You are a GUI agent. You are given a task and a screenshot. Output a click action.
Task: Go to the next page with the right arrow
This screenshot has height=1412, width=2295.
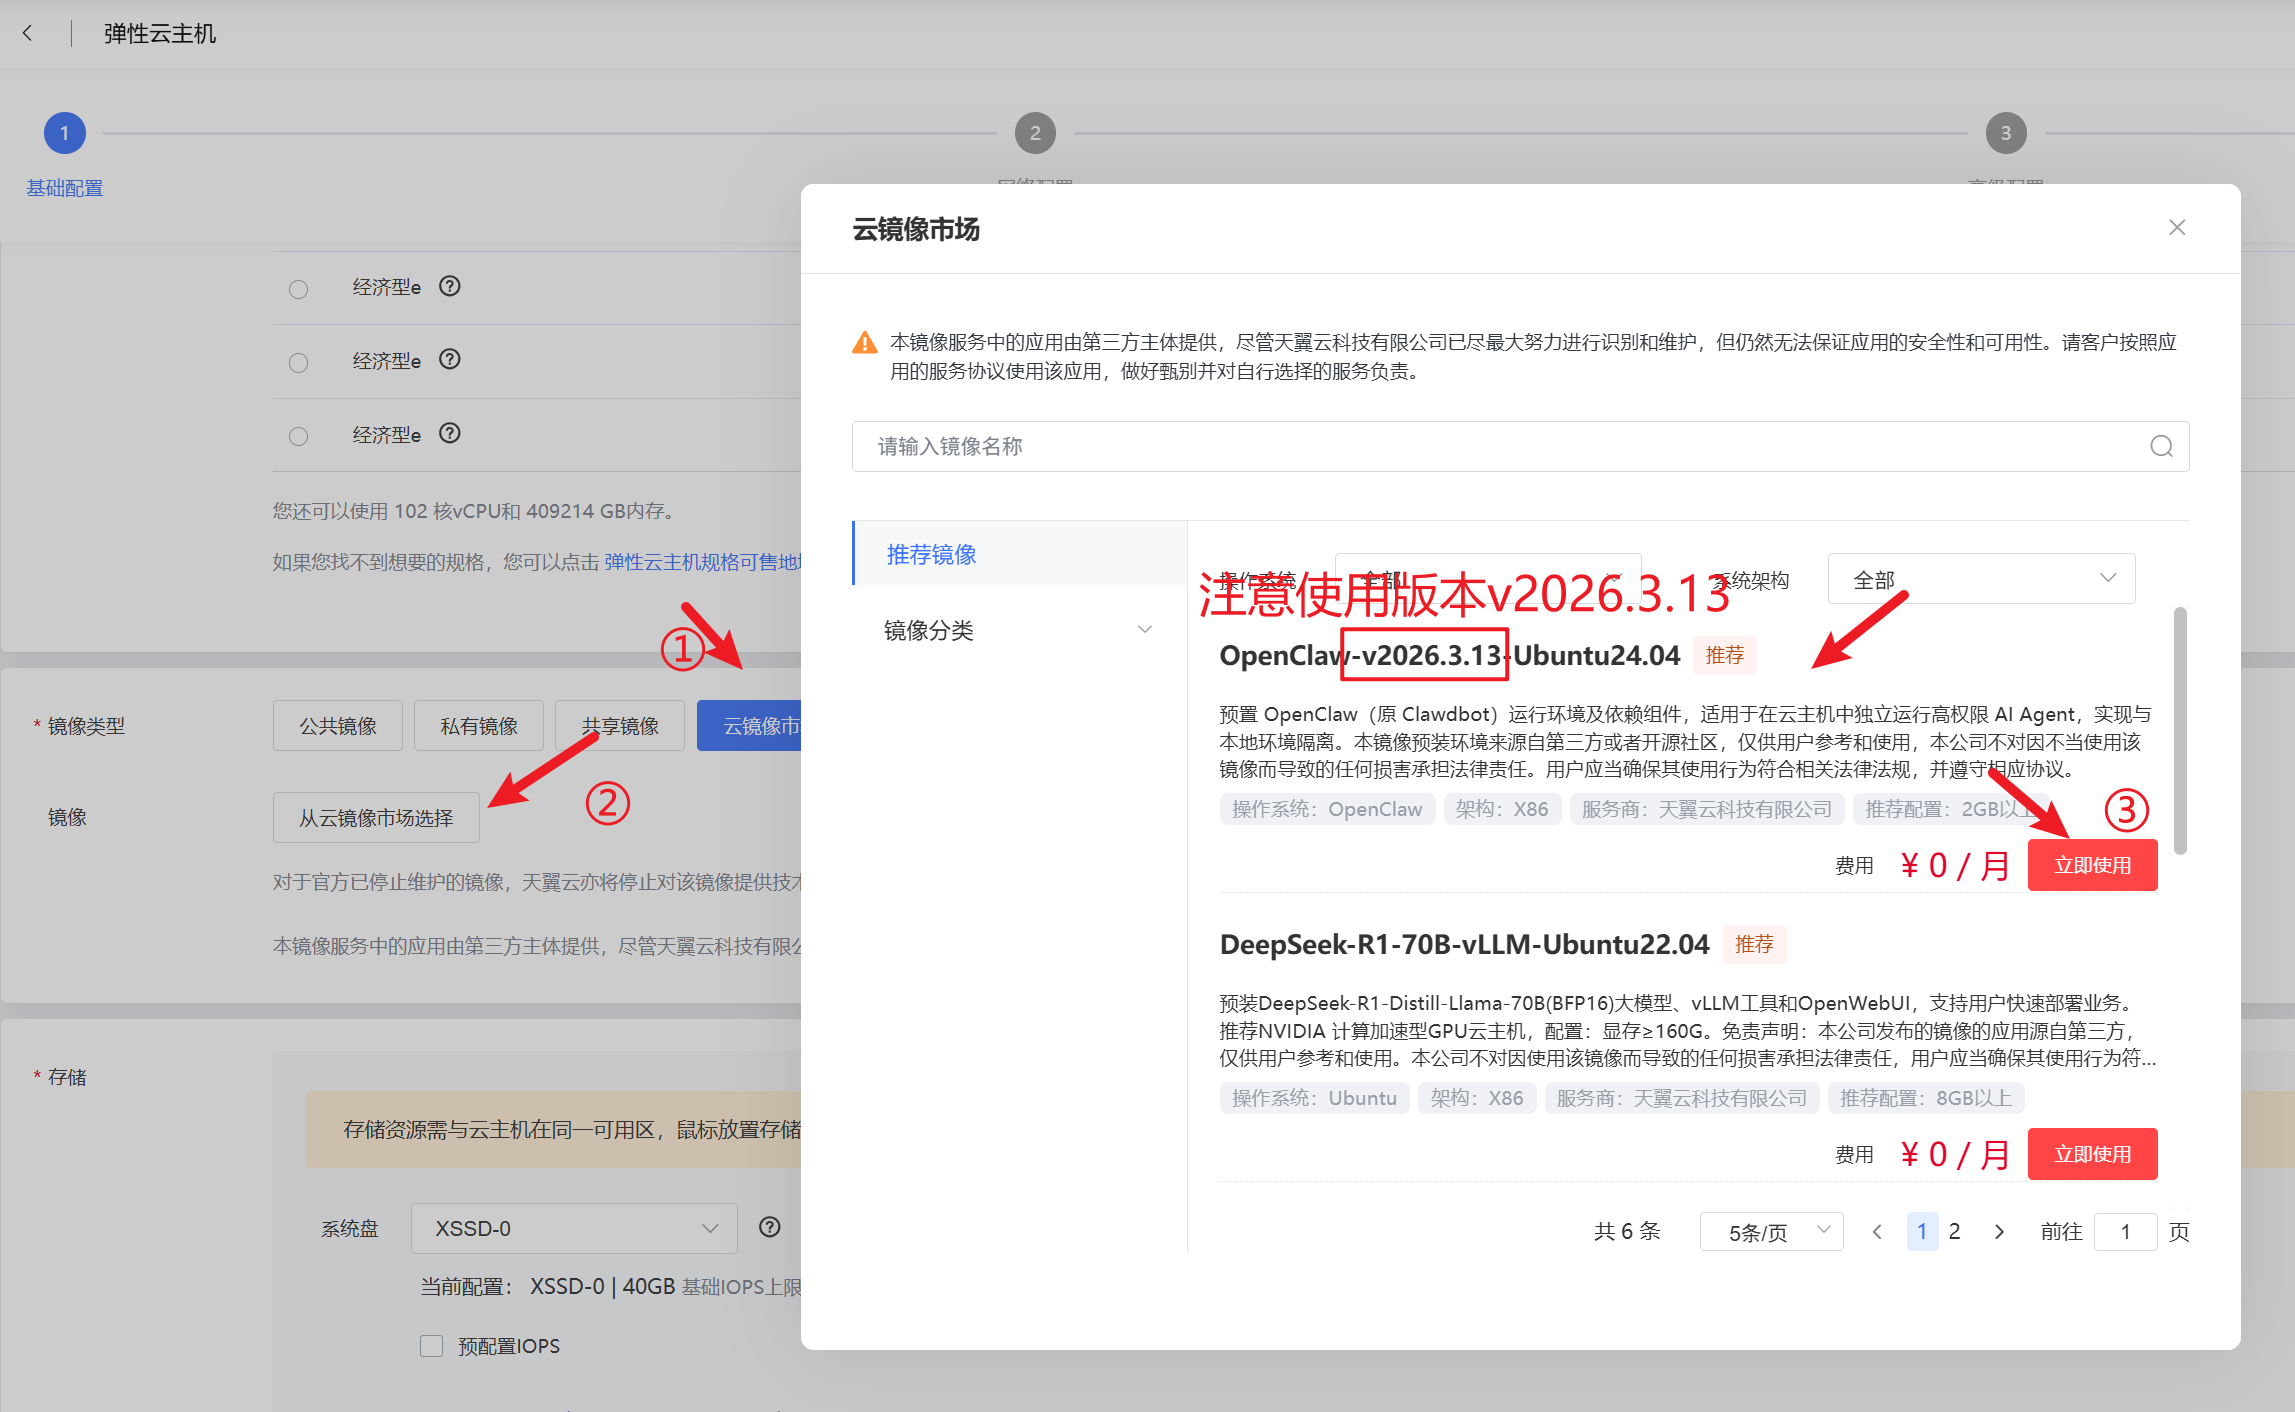coord(1998,1232)
